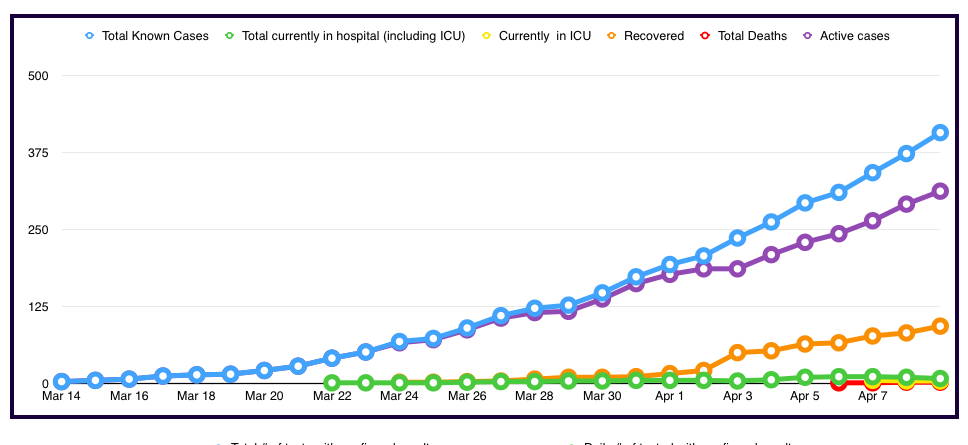Click the green hospital legend circle marker
968x445 pixels.
228,36
